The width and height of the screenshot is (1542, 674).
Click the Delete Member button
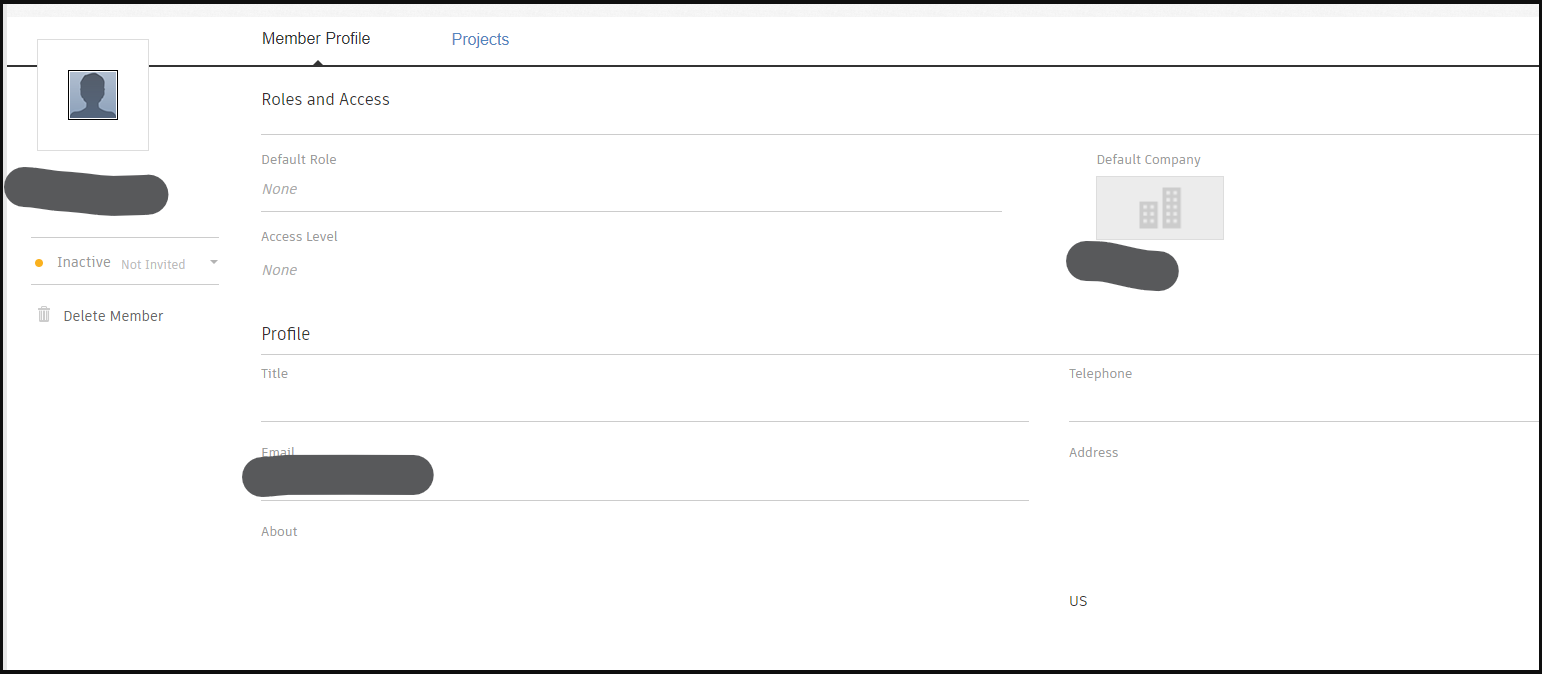(x=113, y=316)
